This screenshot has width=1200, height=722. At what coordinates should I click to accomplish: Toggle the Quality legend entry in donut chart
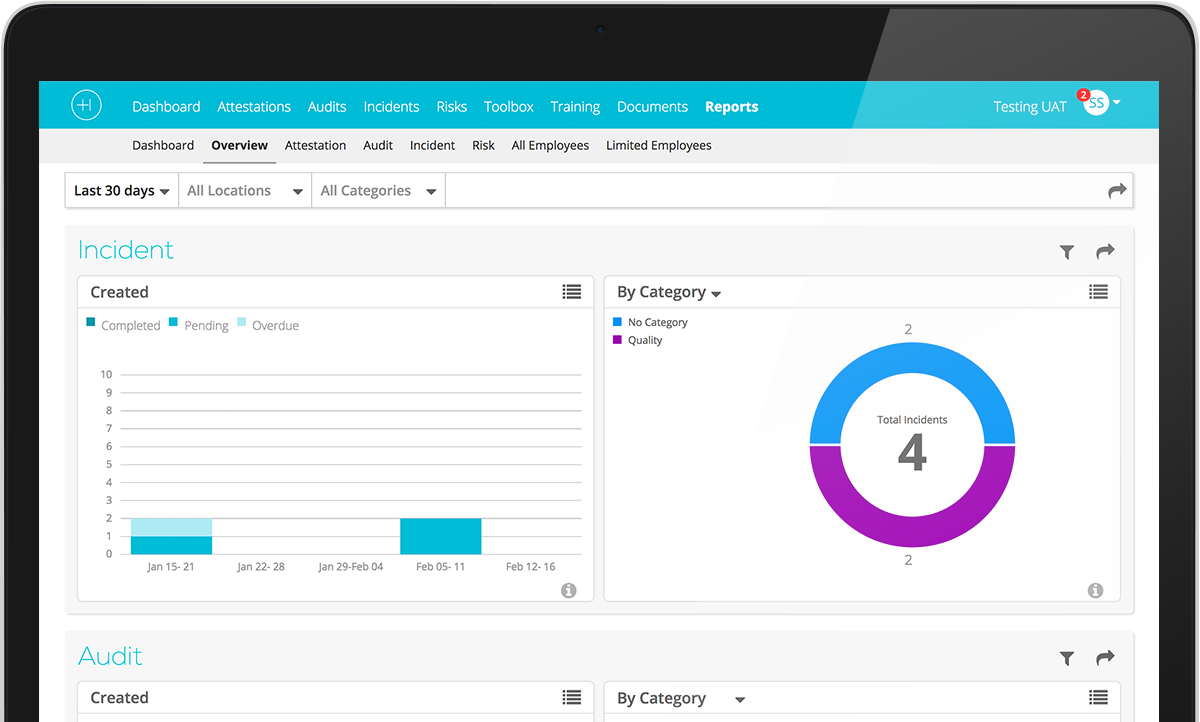(x=638, y=340)
